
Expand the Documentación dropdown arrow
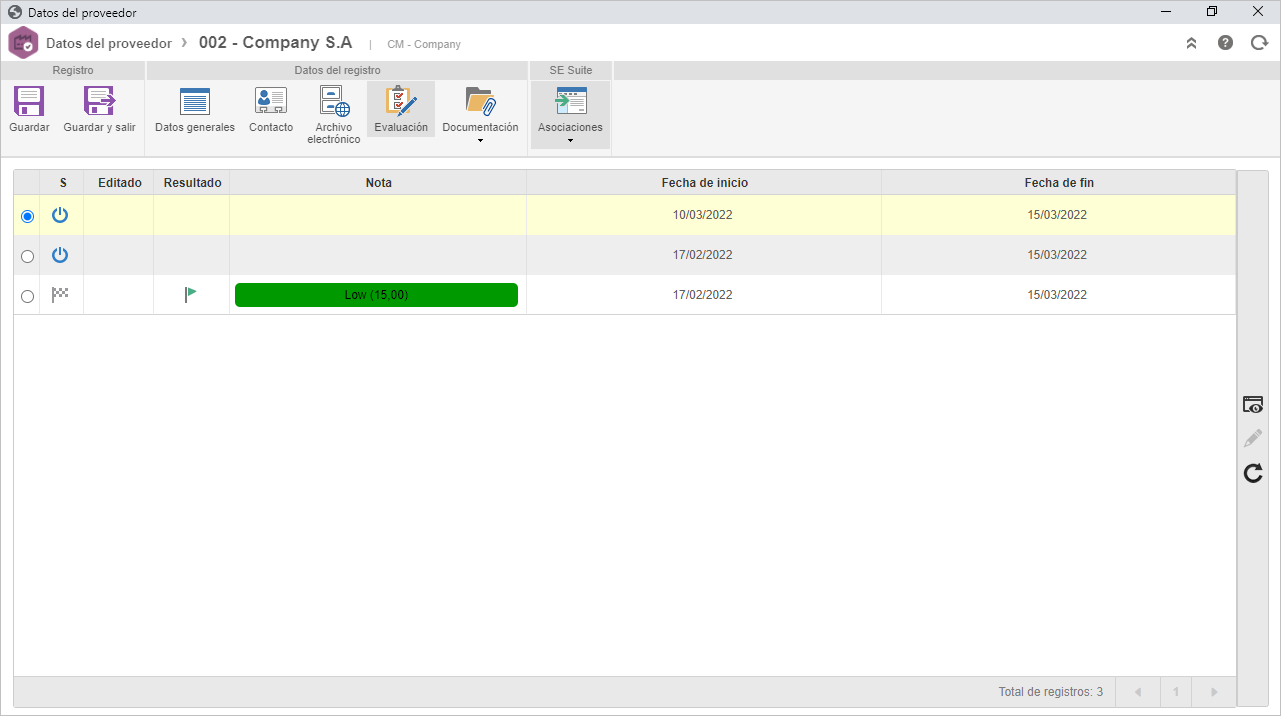480,141
